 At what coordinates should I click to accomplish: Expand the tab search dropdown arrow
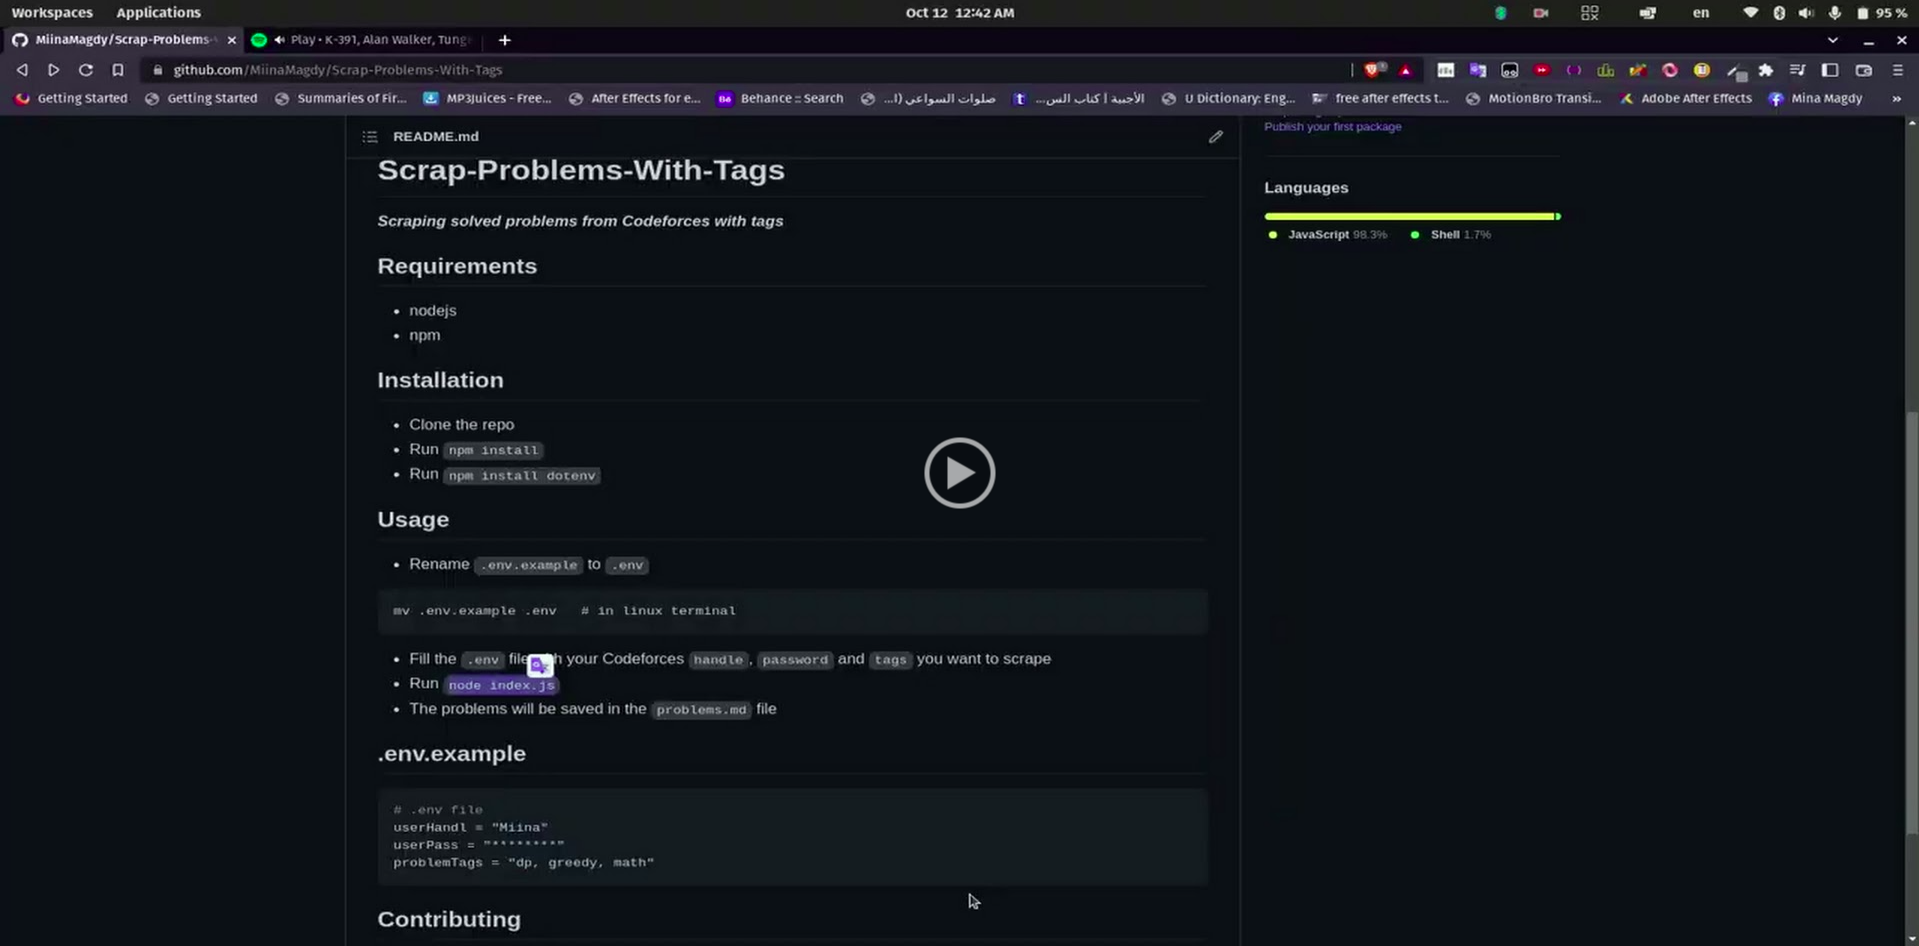(x=1833, y=40)
